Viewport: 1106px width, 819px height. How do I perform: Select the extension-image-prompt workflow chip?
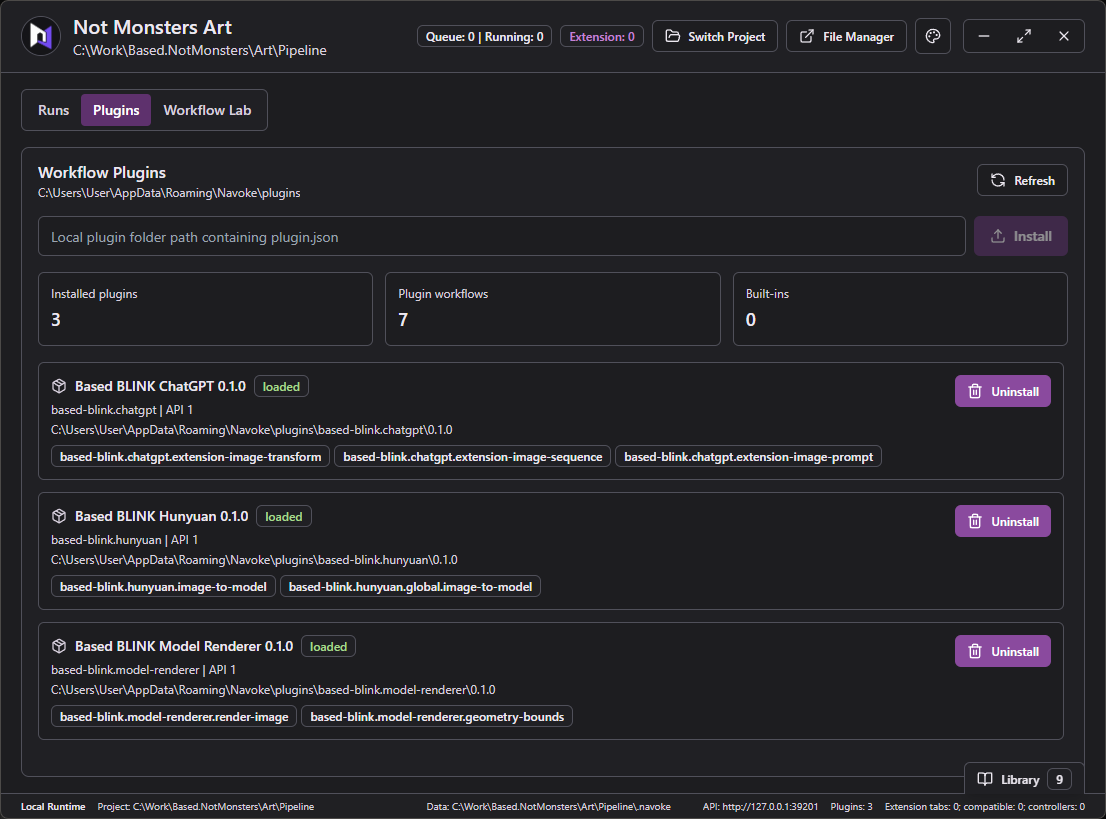click(x=748, y=456)
